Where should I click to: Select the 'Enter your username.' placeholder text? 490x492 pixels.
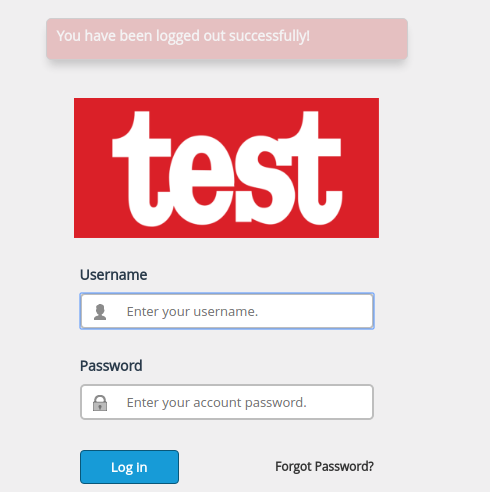click(x=192, y=312)
